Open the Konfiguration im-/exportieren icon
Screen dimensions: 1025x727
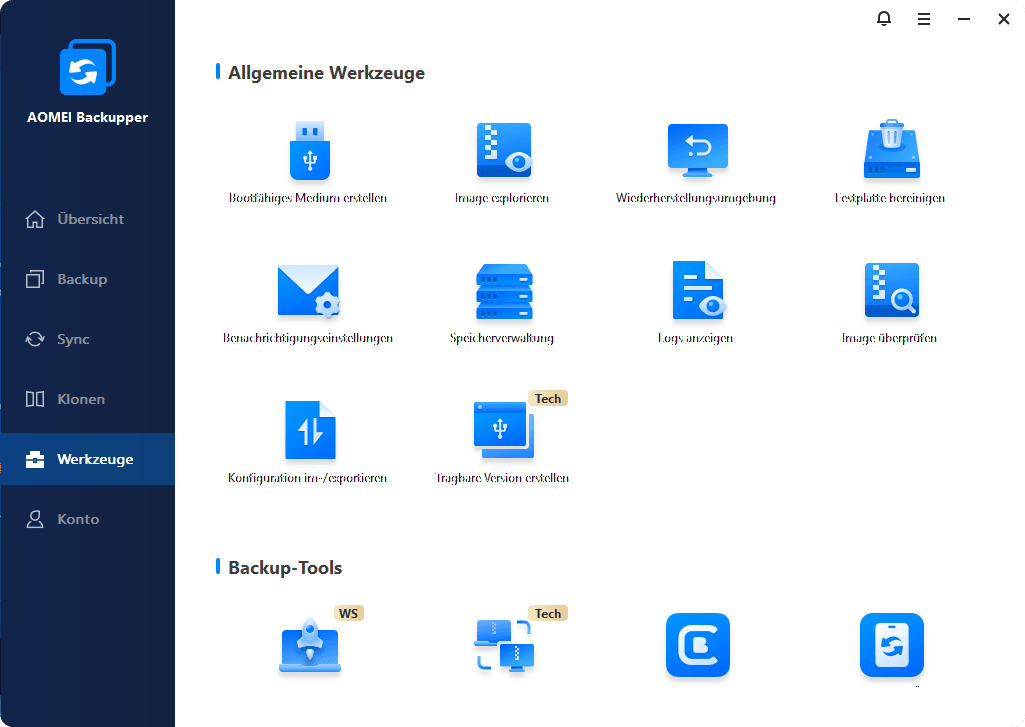point(310,430)
